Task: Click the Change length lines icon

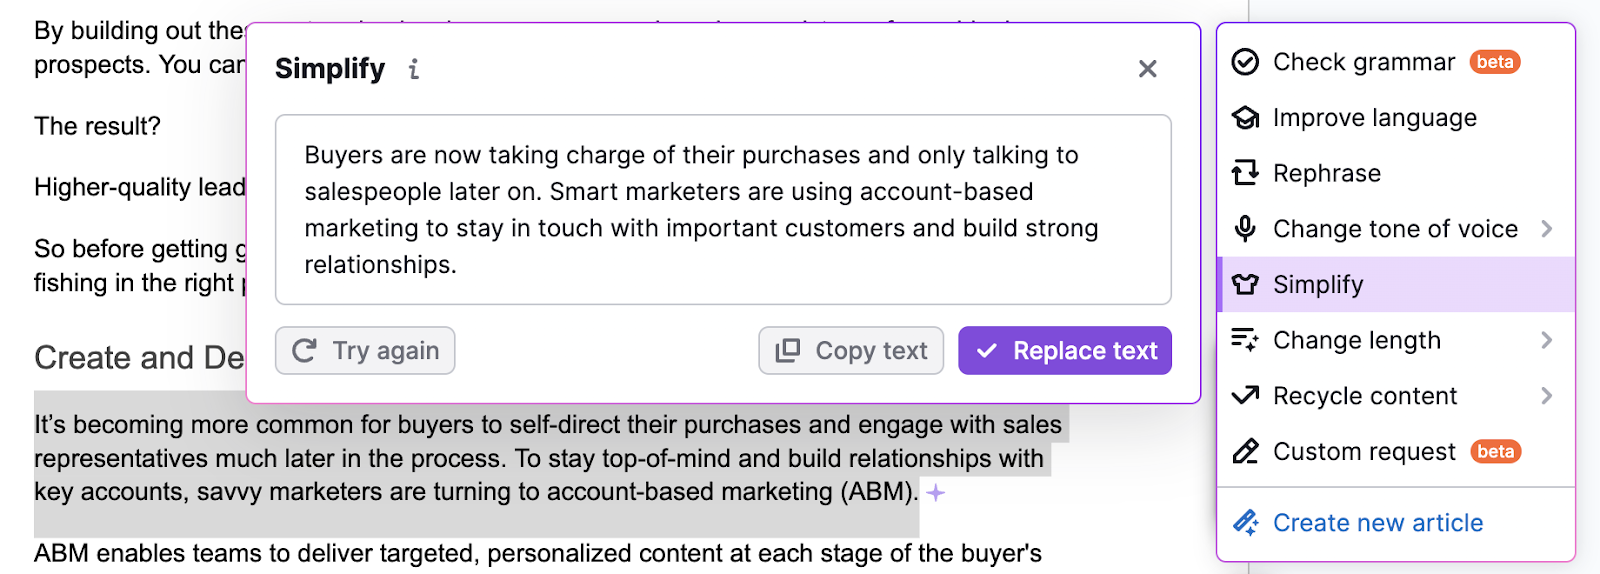Action: [1245, 340]
